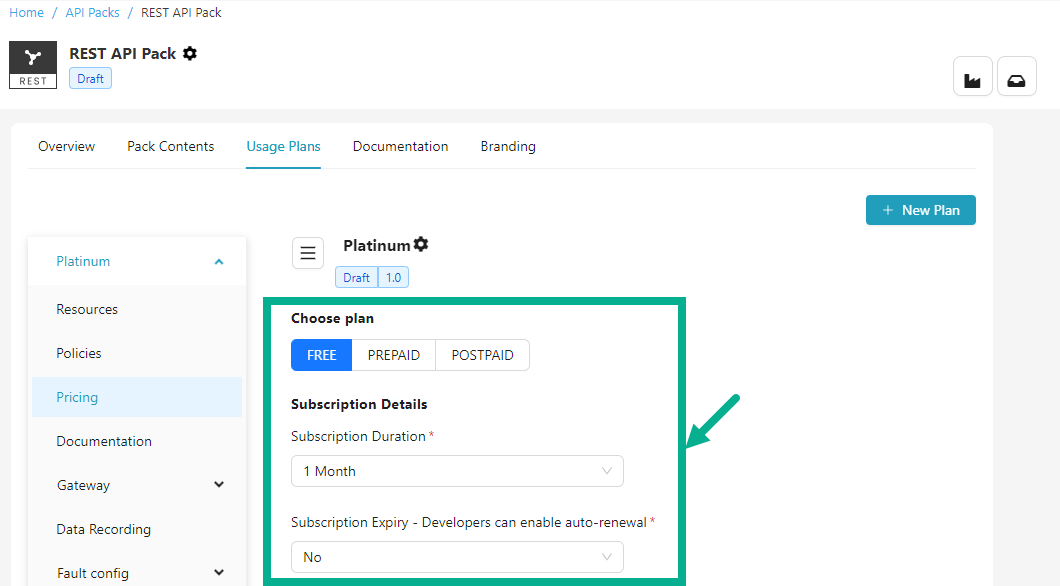This screenshot has width=1060, height=586.
Task: Open the auto-renewal Subscription Expiry dropdown
Action: pos(457,557)
